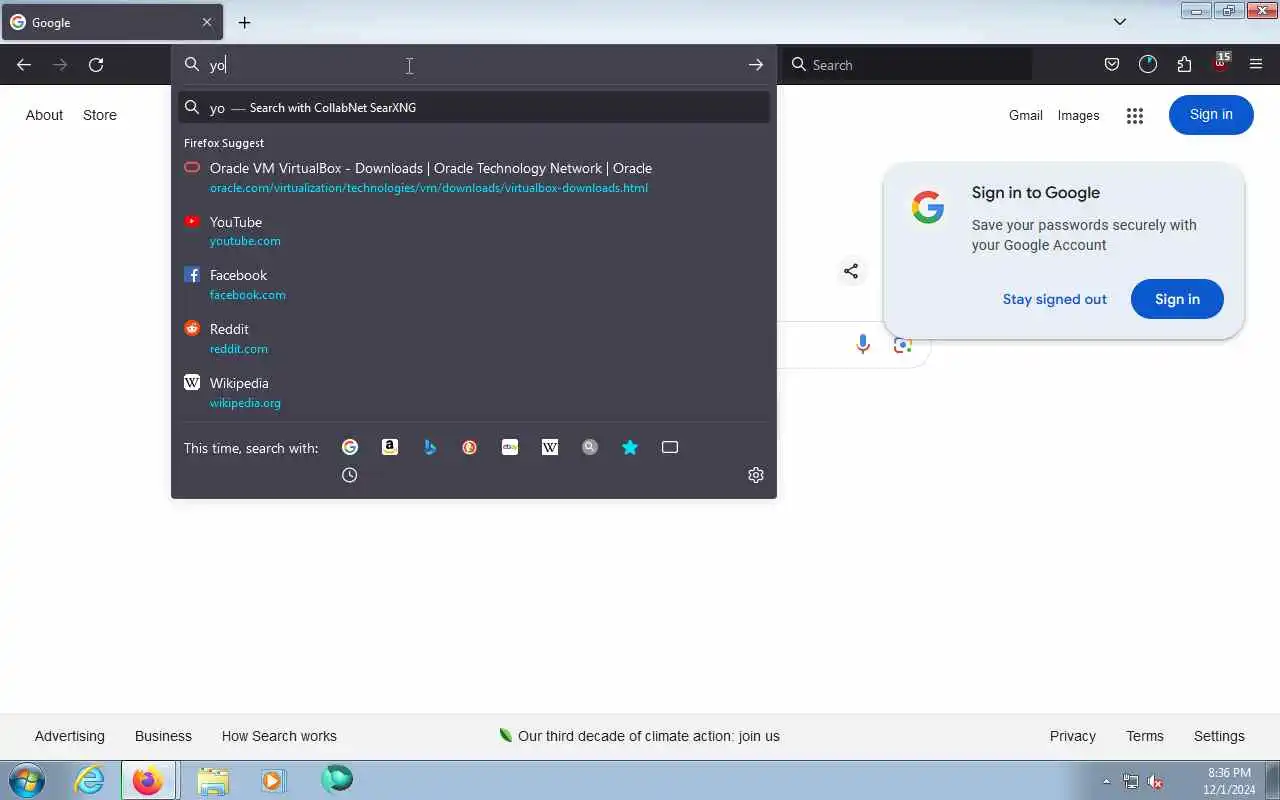
Task: Choose the Facebook suggestion
Action: tap(474, 284)
